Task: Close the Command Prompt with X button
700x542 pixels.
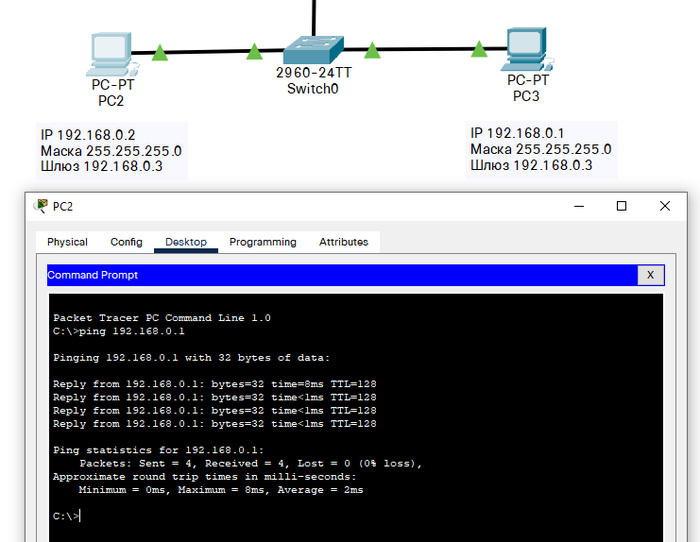Action: [x=650, y=275]
